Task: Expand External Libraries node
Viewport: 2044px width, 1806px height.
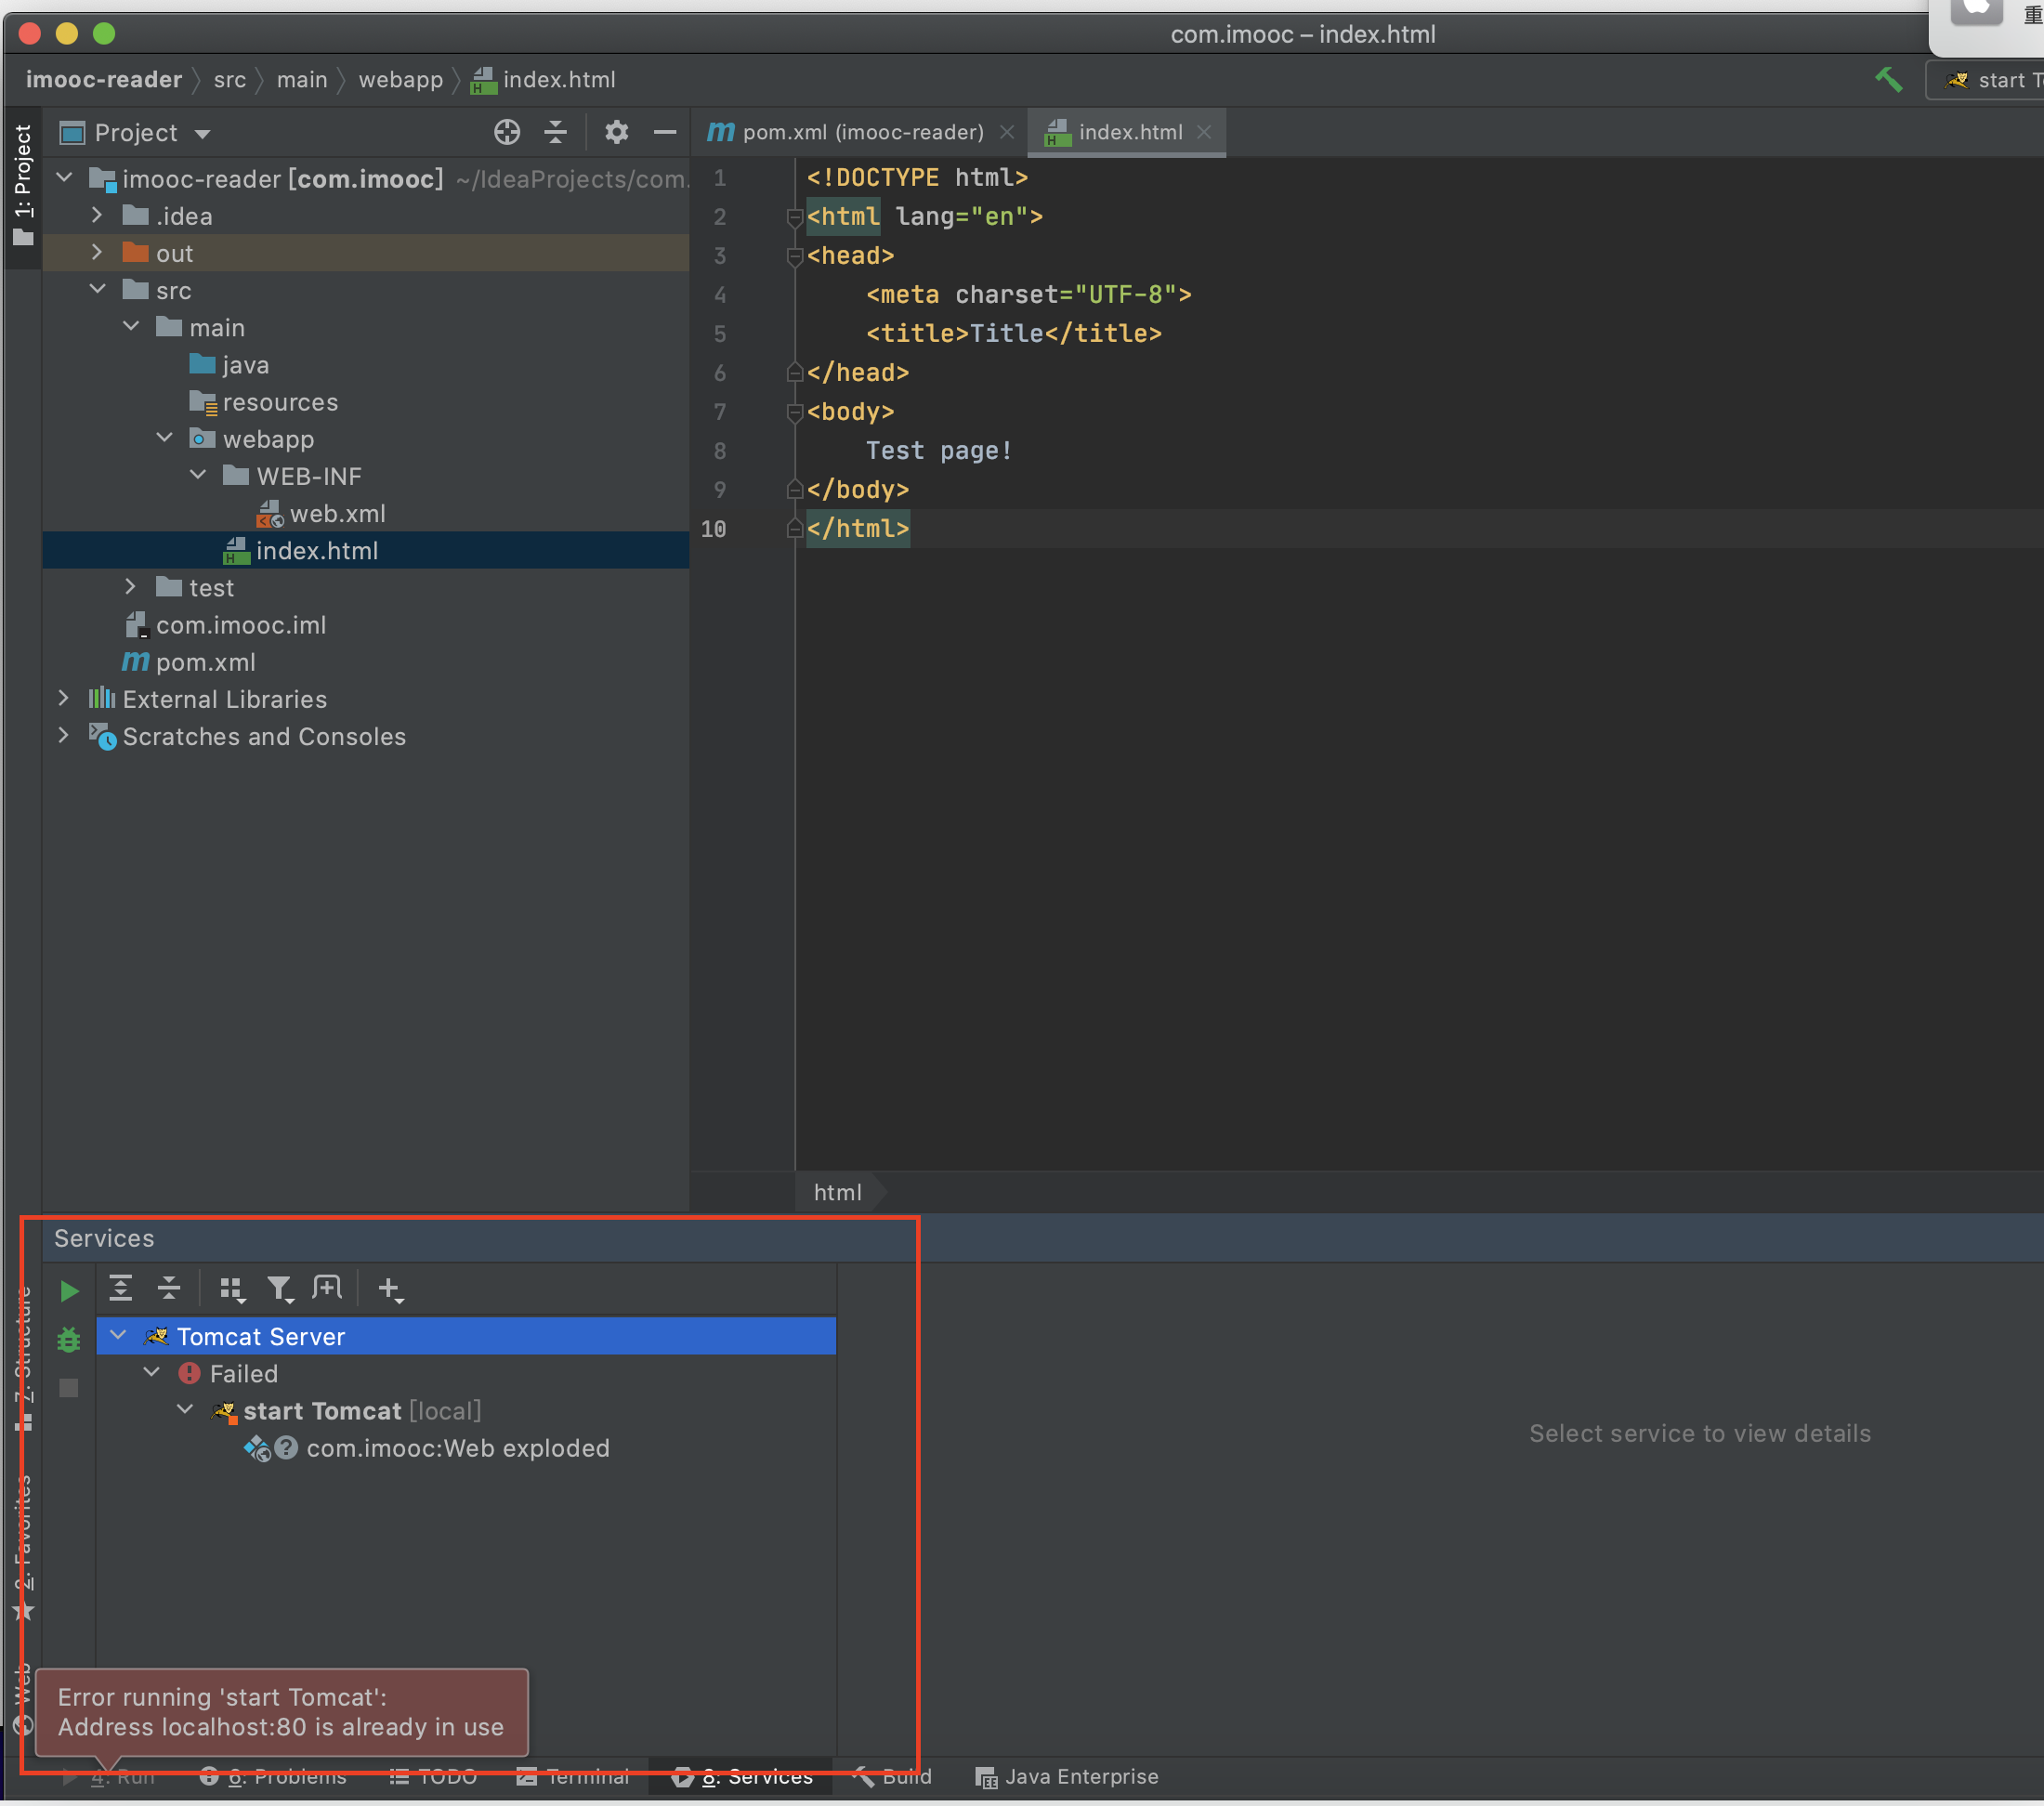Action: tap(64, 698)
